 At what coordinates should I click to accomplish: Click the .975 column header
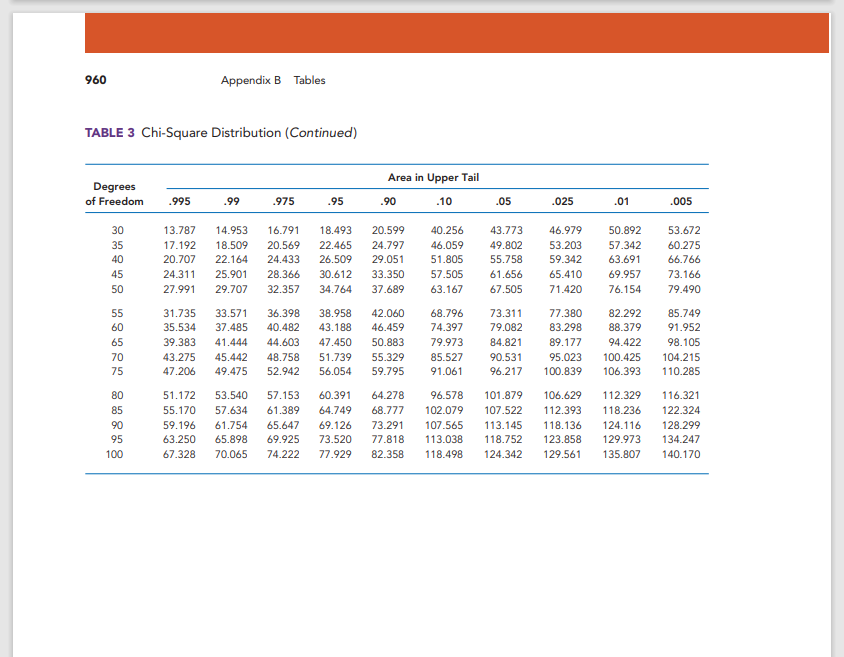284,201
